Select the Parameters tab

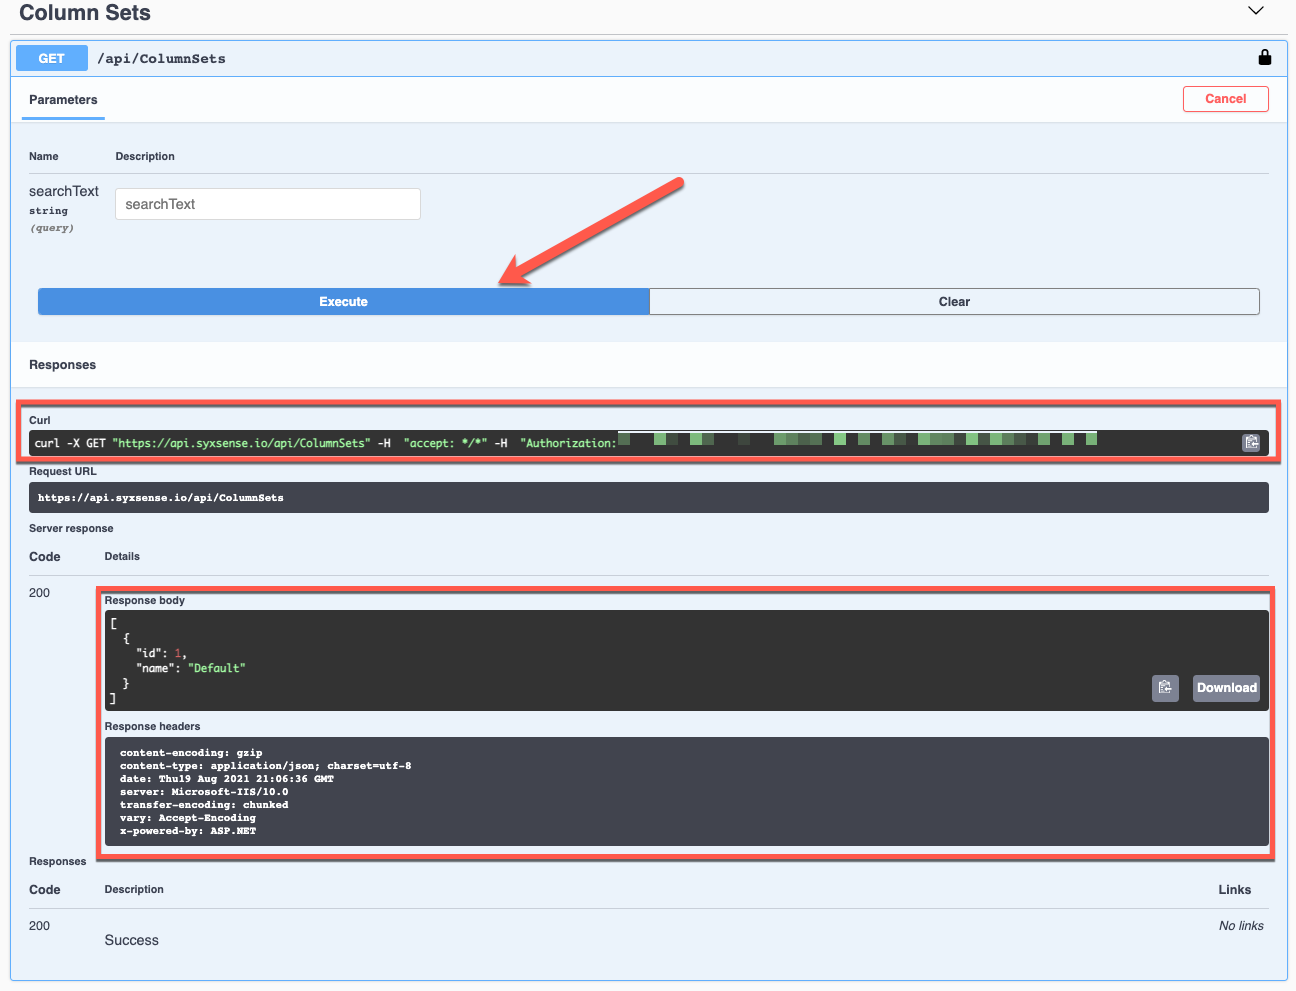(x=63, y=100)
